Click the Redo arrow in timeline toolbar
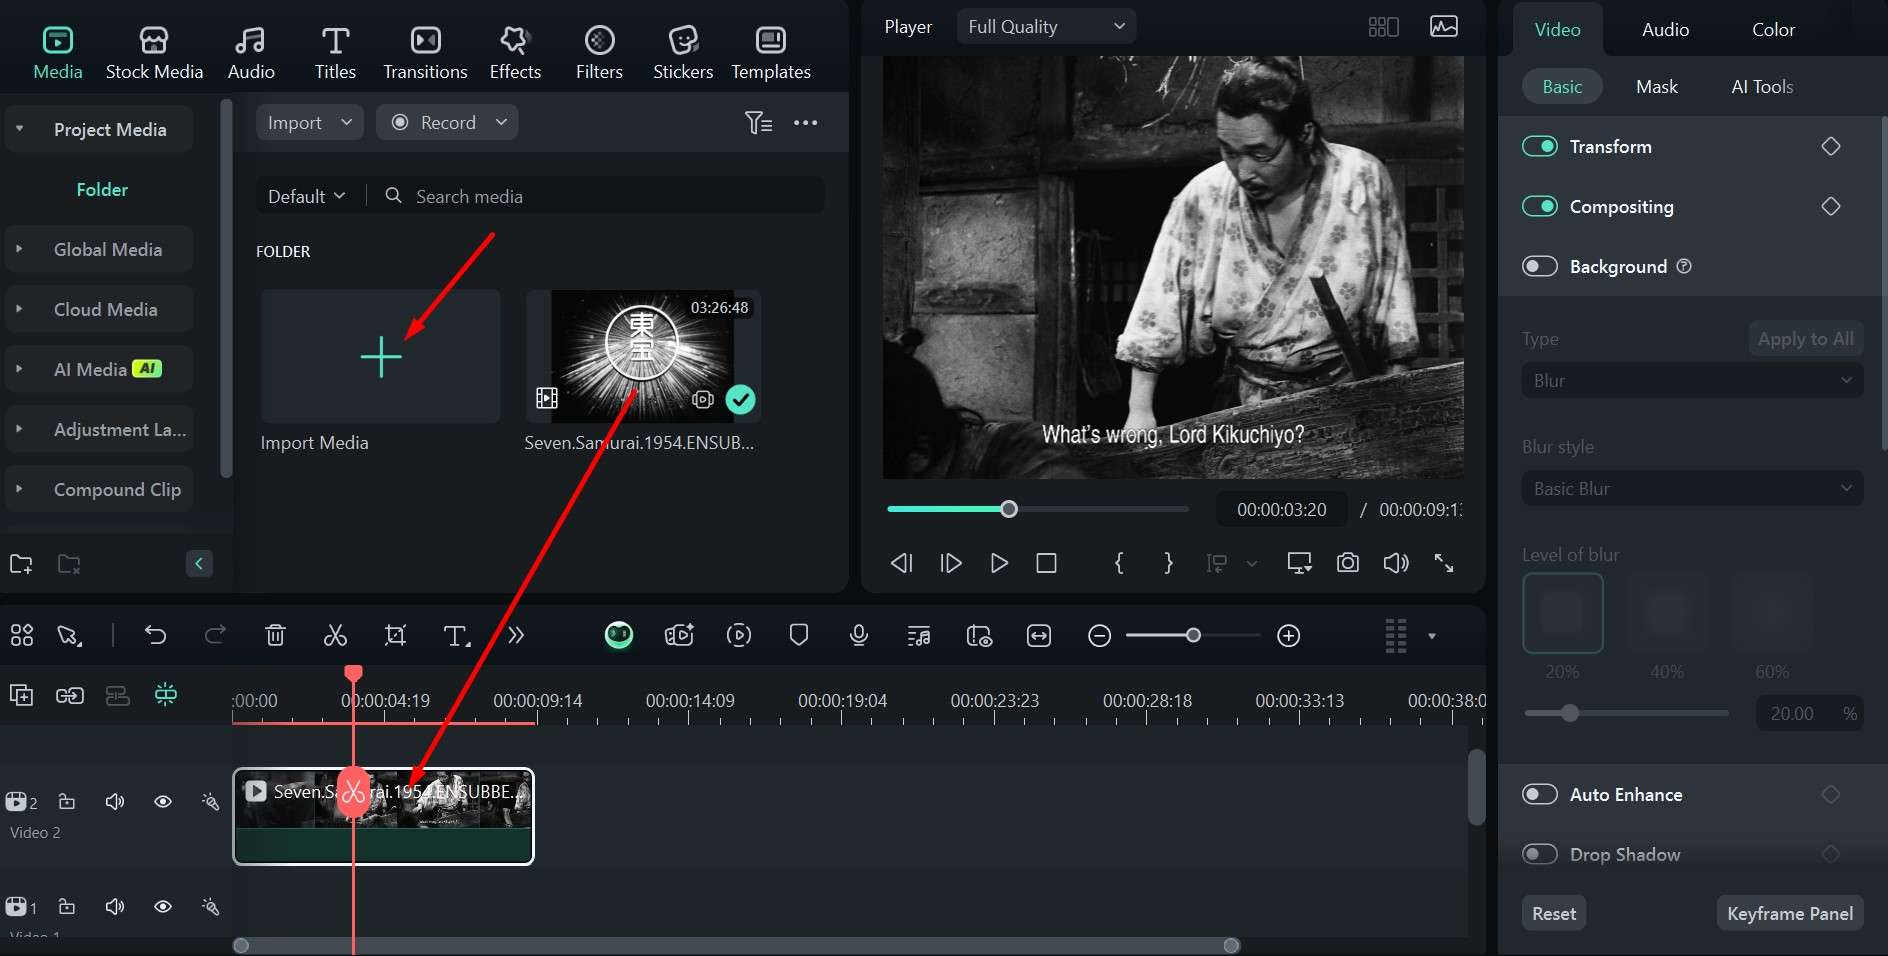Viewport: 1888px width, 956px height. (215, 635)
